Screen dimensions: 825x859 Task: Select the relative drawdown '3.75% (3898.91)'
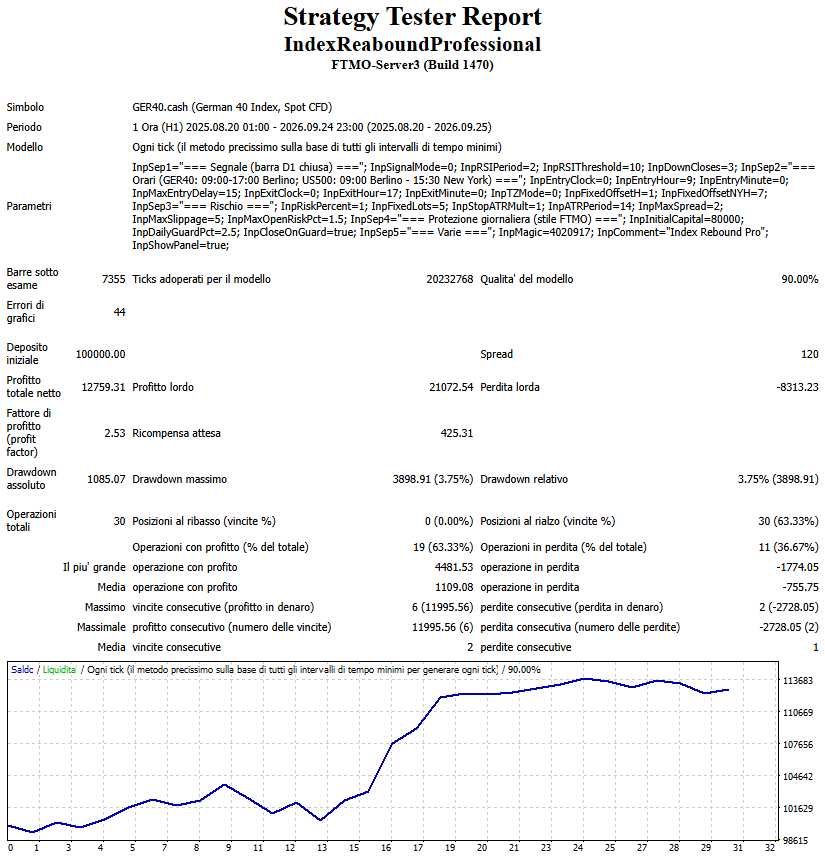778,479
